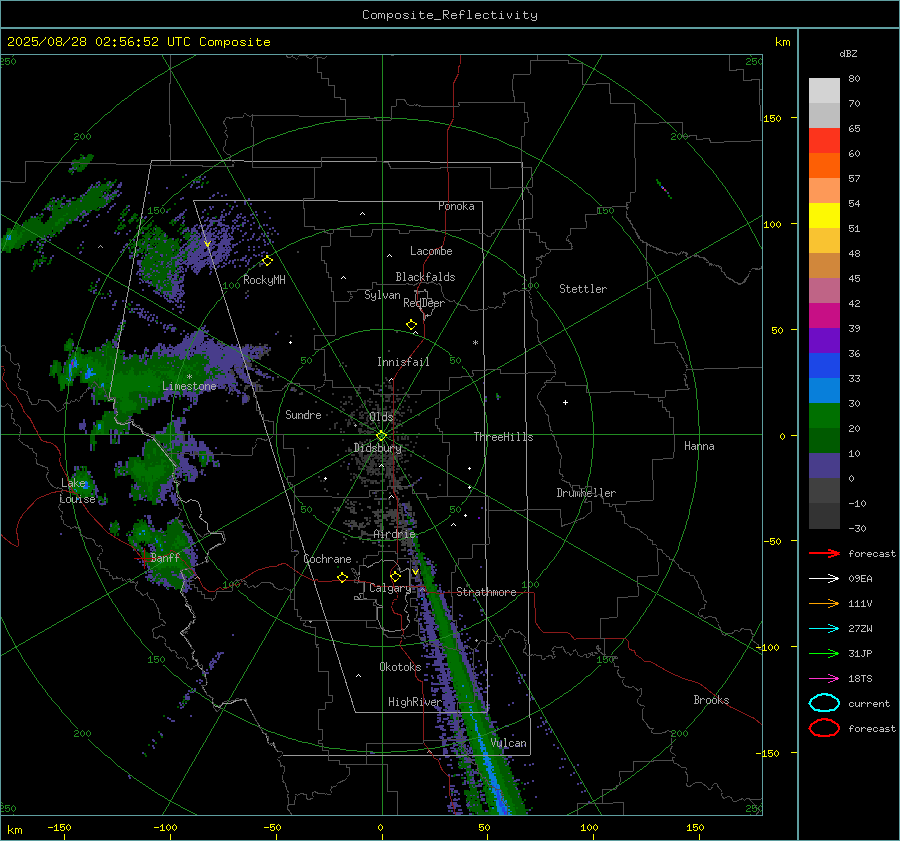The image size is (900, 841).
Task: Click the Banff label on the map
Action: pos(165,557)
